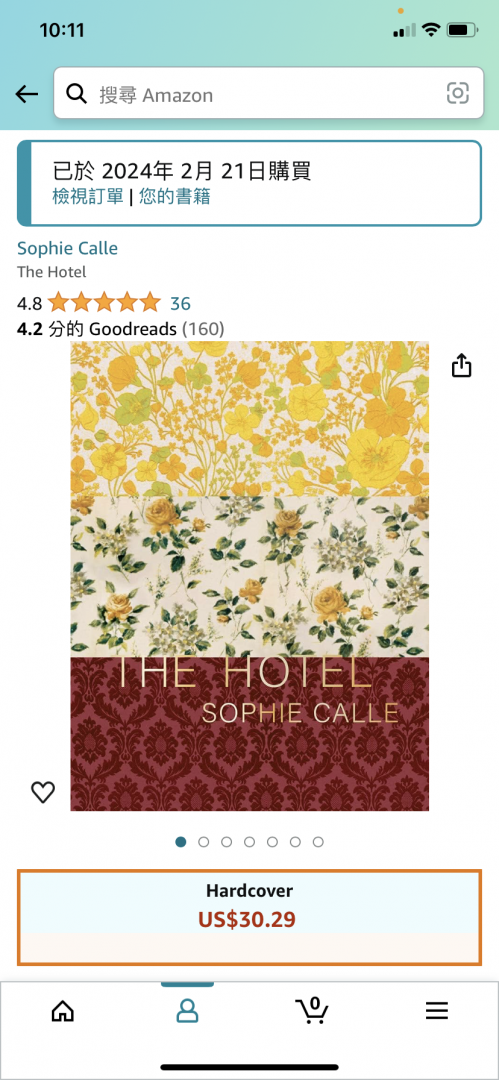Viewport: 499px width, 1080px height.
Task: Open the 檢視訂單 link
Action: coord(88,197)
